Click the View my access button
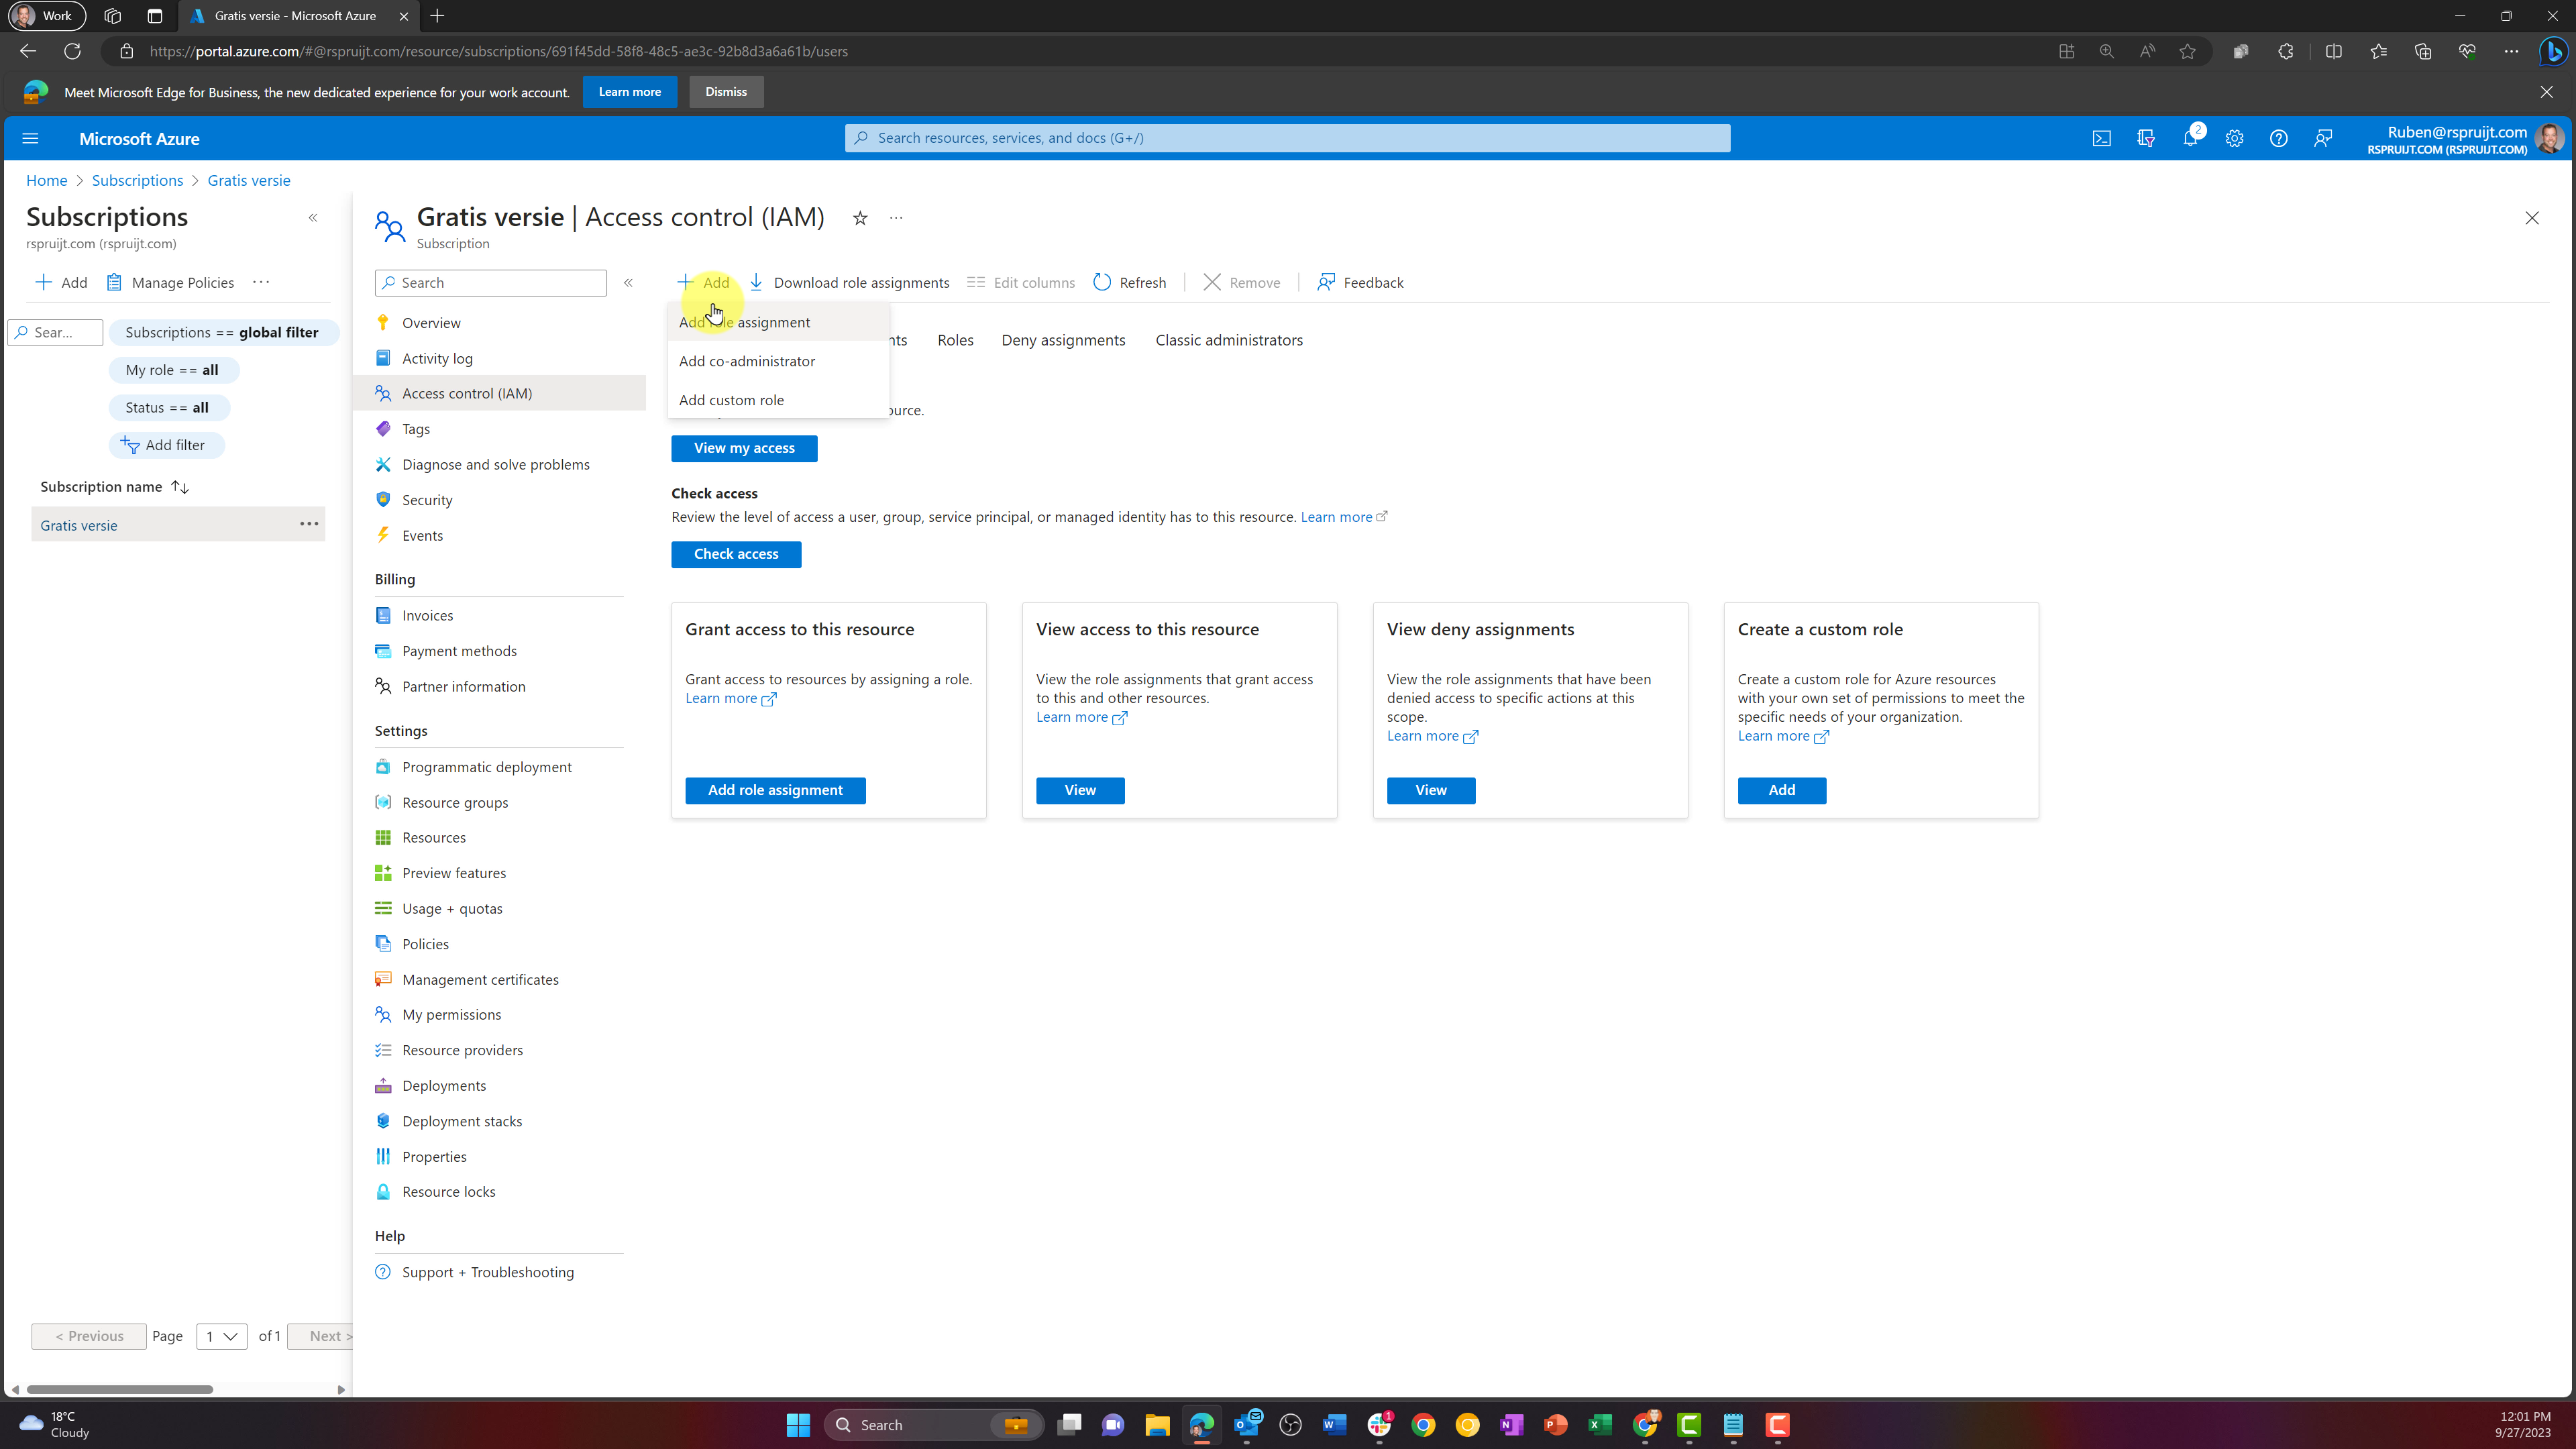Viewport: 2576px width, 1449px height. click(744, 448)
